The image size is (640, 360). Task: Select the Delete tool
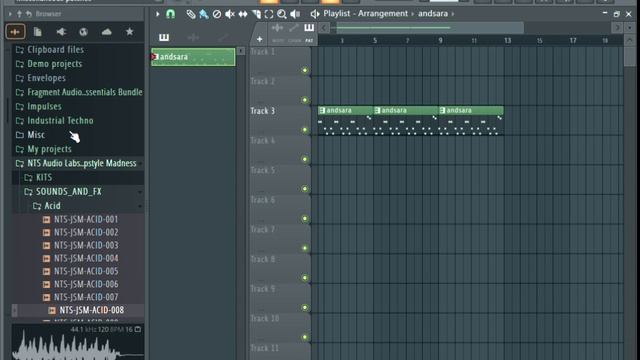tap(217, 14)
